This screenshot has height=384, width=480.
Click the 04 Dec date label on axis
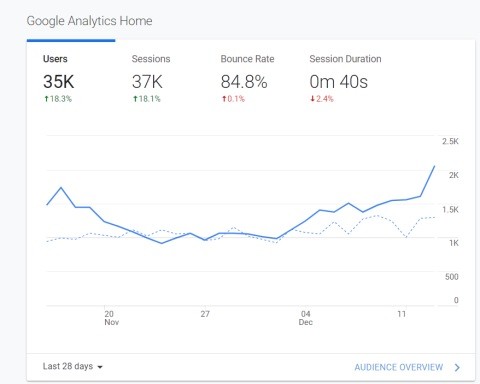[306, 318]
